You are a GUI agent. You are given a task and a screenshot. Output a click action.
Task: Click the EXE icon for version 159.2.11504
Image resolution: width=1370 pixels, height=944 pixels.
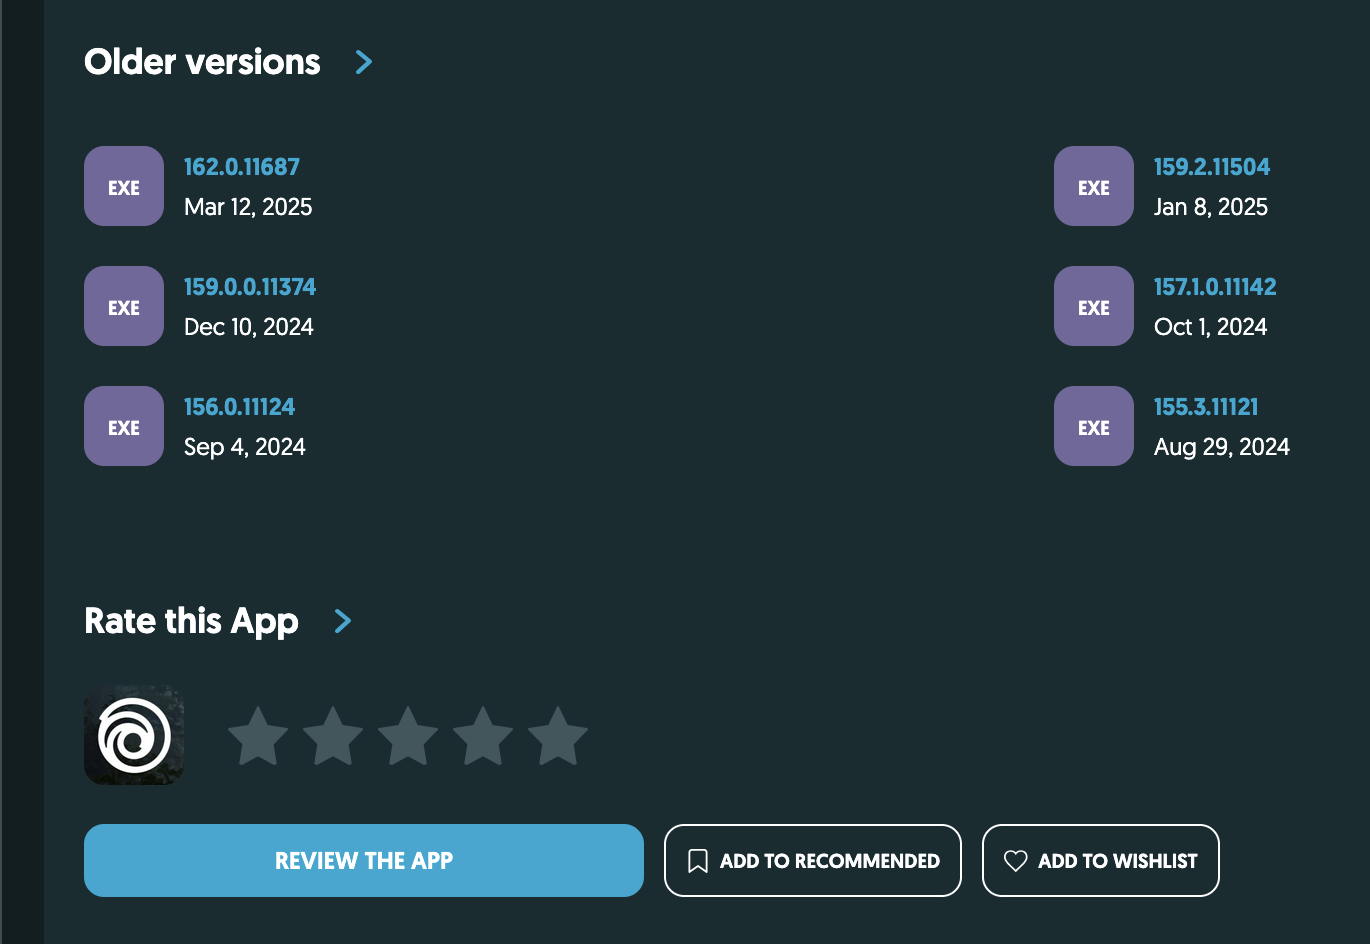(x=1093, y=187)
